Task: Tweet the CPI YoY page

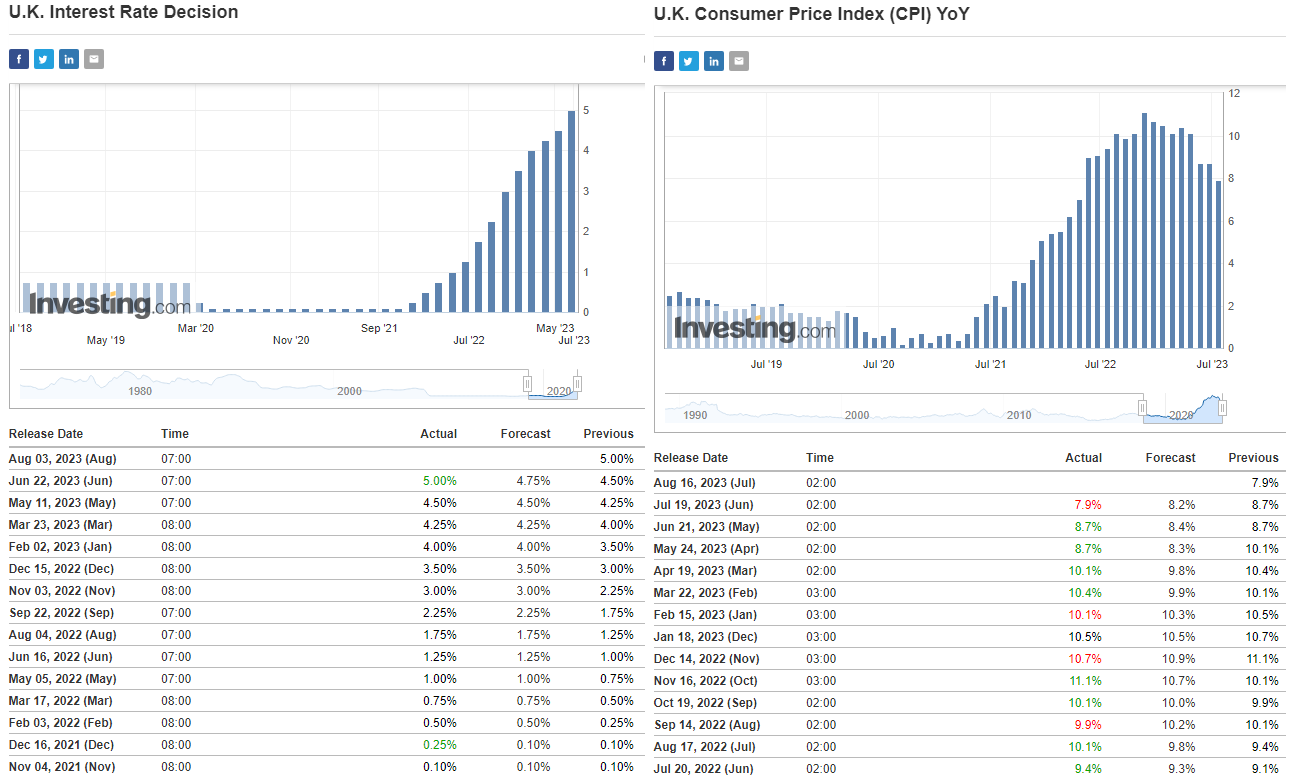Action: click(689, 62)
